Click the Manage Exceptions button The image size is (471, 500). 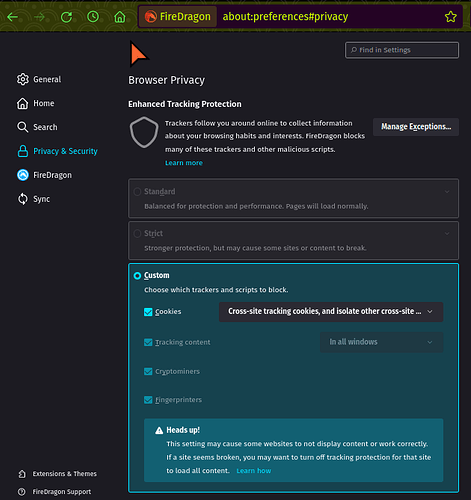pyautogui.click(x=416, y=127)
